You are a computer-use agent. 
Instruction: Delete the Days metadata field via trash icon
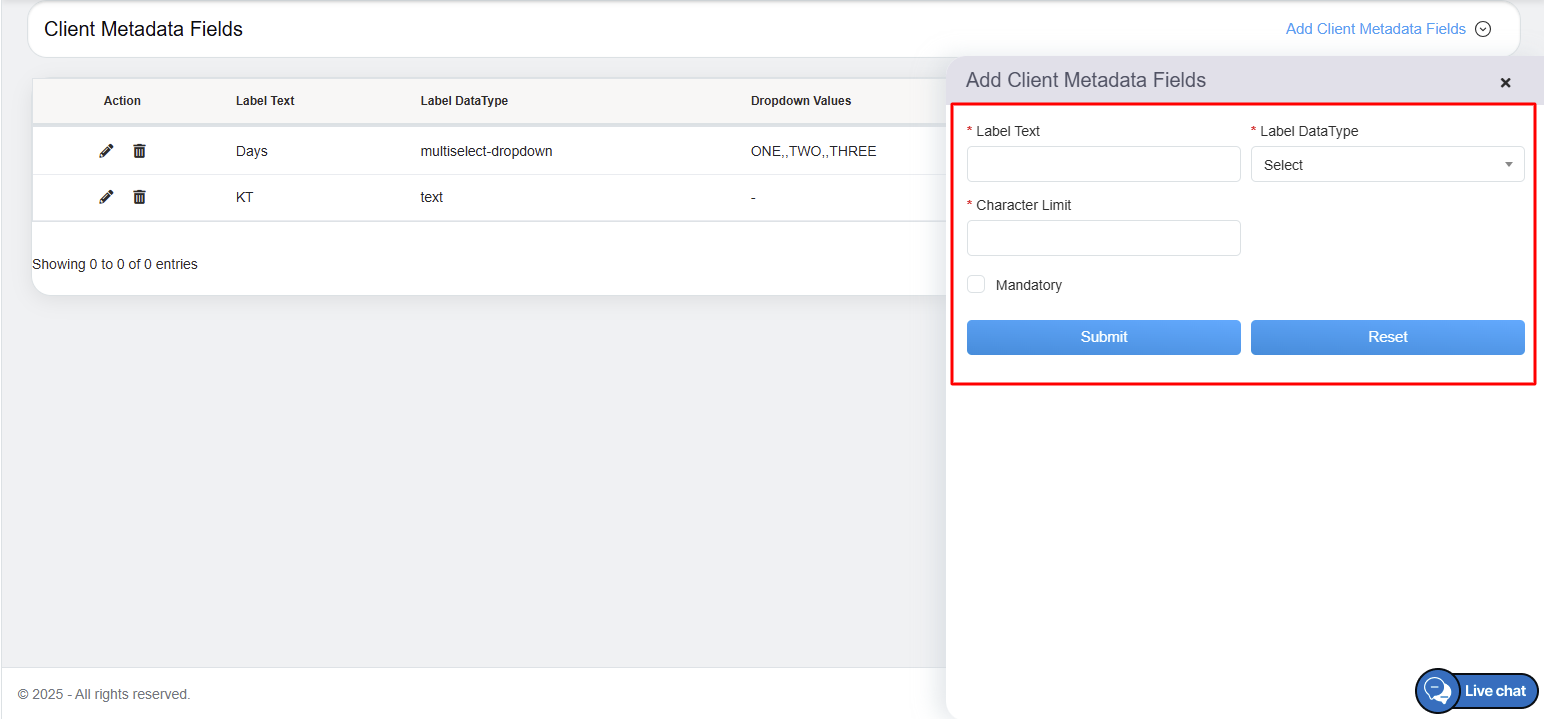(x=139, y=151)
